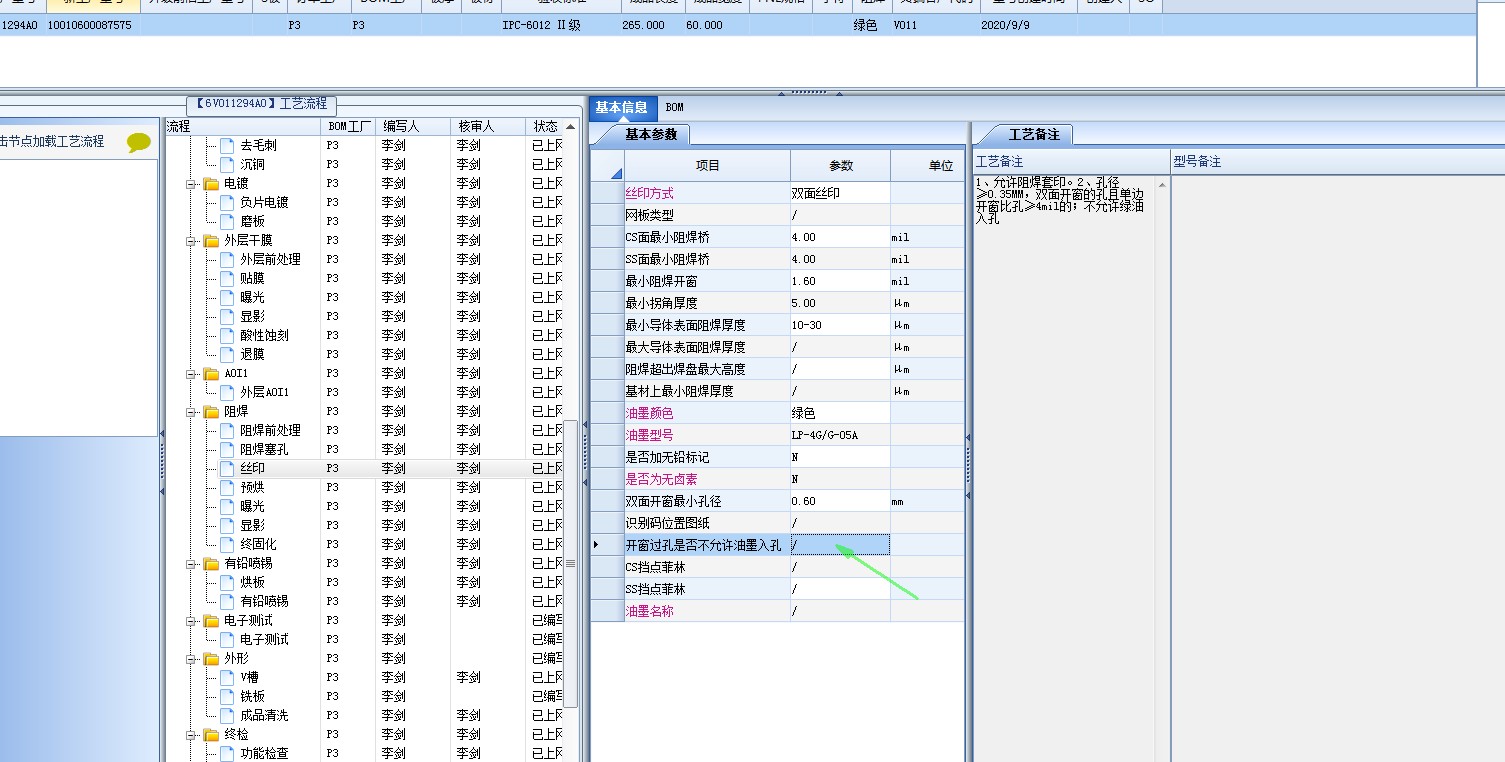Click the 双面开窗最小孔径 value 0.60
This screenshot has height=762, width=1505.
point(840,501)
